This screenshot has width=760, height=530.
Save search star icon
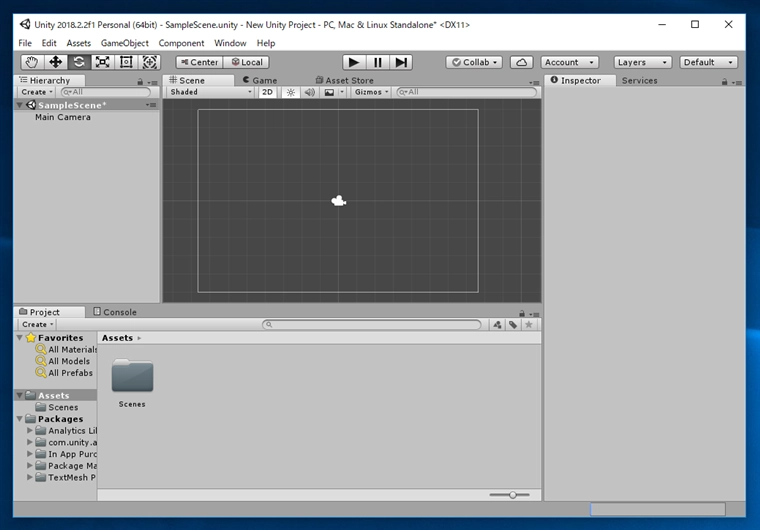click(529, 325)
